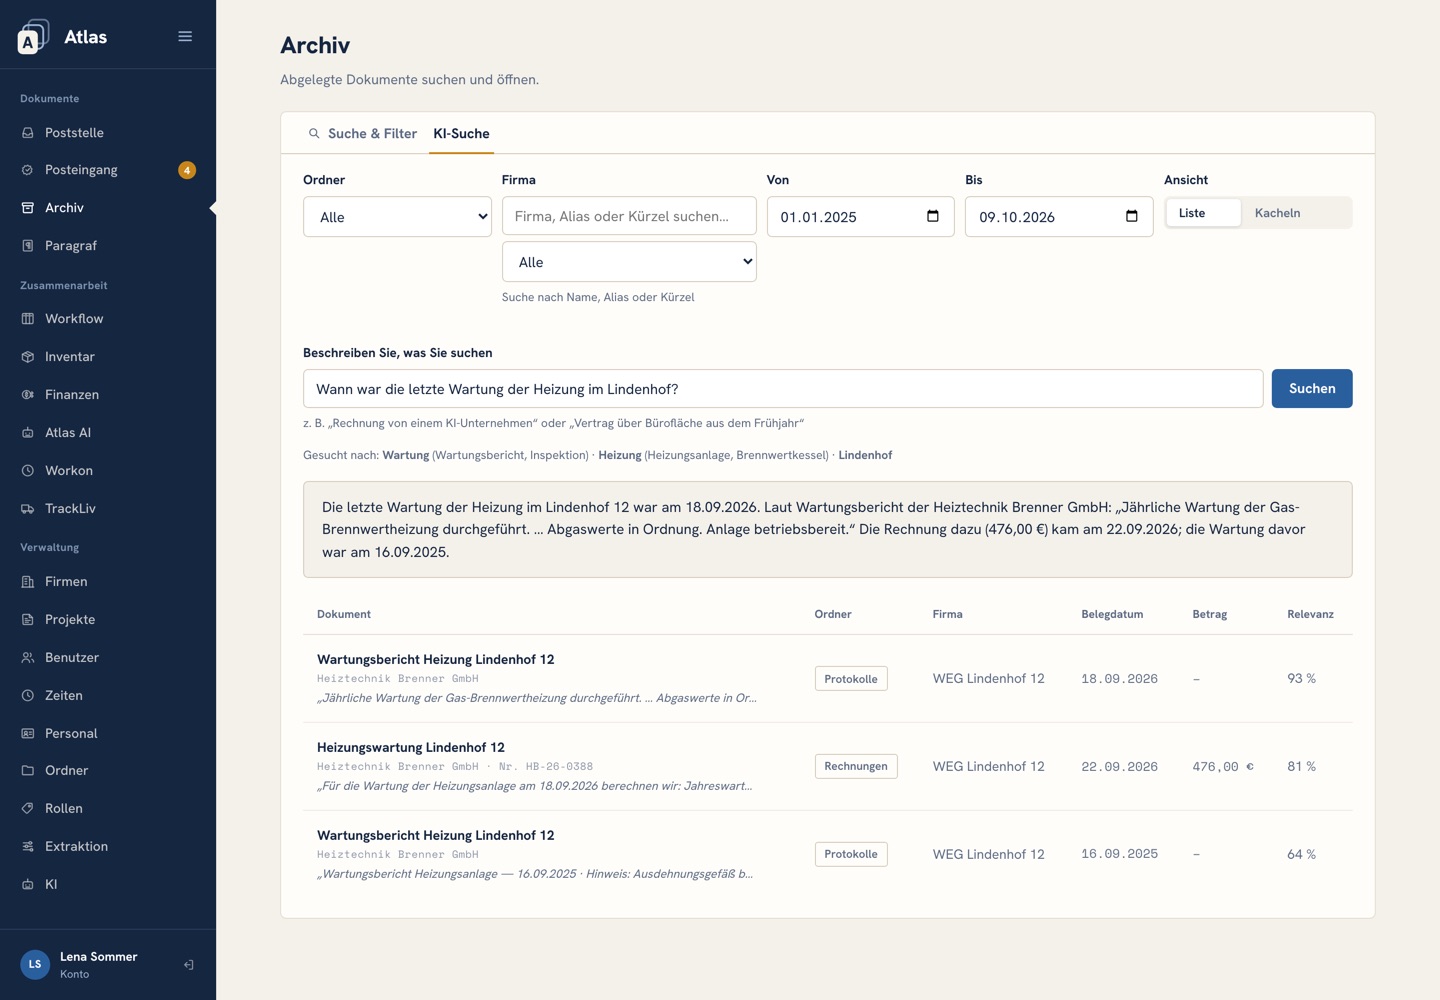Click the Protokolle tag in the 93 % row
1440x1000 pixels.
851,679
